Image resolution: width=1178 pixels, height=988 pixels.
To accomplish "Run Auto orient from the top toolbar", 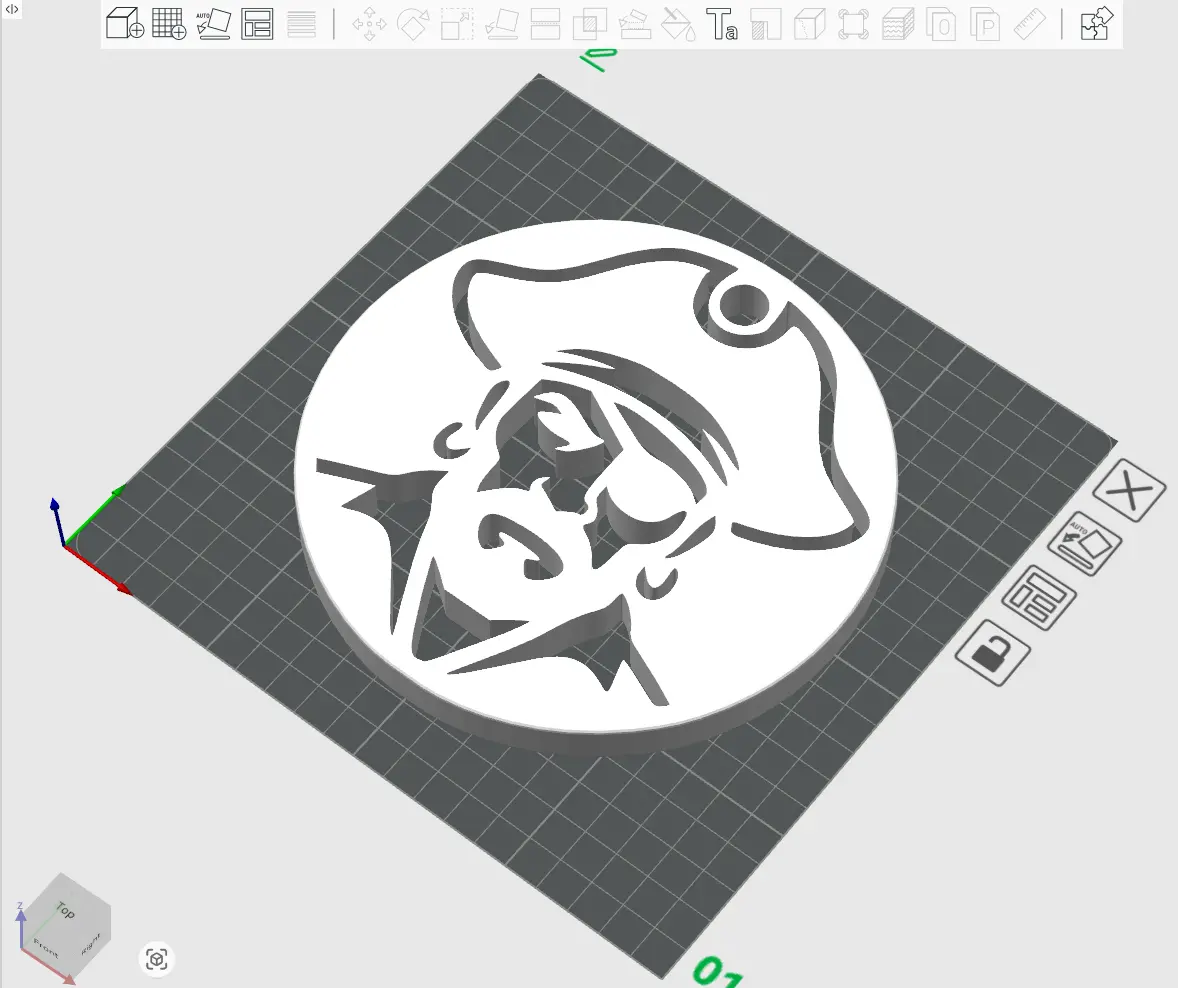I will [213, 24].
